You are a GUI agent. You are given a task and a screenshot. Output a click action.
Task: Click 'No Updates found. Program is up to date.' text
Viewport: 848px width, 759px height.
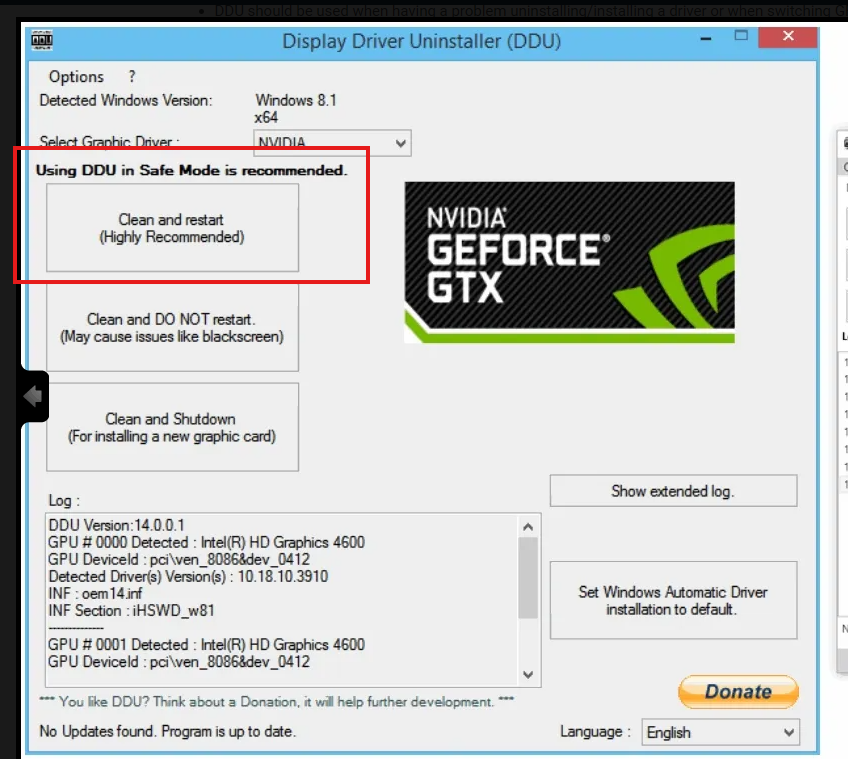[168, 731]
